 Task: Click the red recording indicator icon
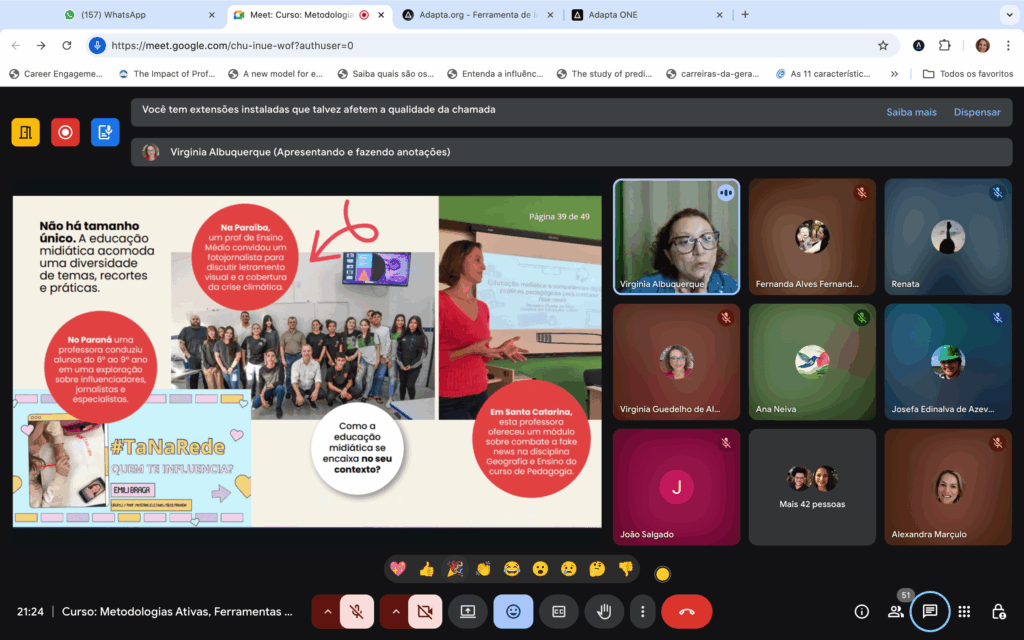point(65,132)
